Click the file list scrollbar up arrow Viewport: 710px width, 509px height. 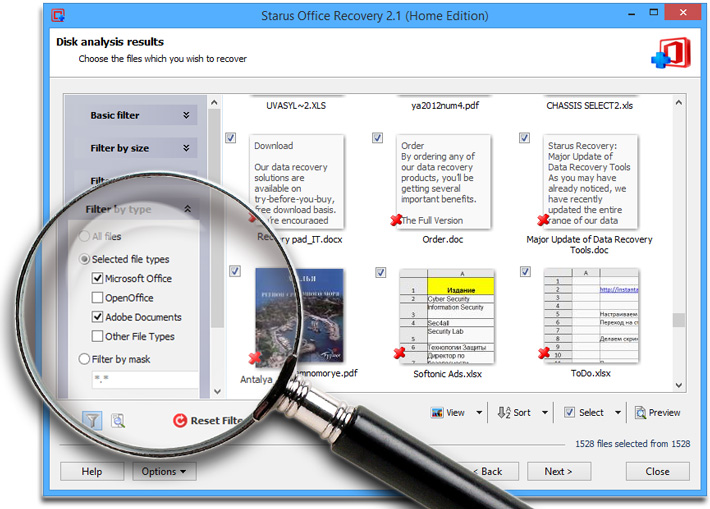(678, 102)
